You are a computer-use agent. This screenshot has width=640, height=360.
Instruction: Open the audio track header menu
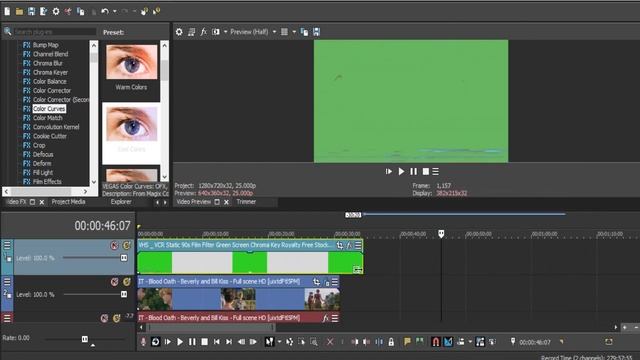point(7,318)
